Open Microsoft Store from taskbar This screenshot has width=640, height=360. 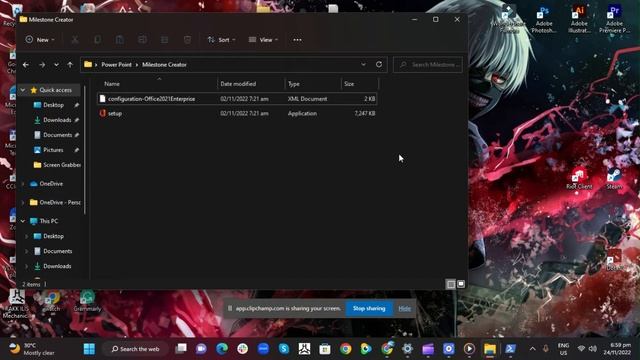pos(325,349)
